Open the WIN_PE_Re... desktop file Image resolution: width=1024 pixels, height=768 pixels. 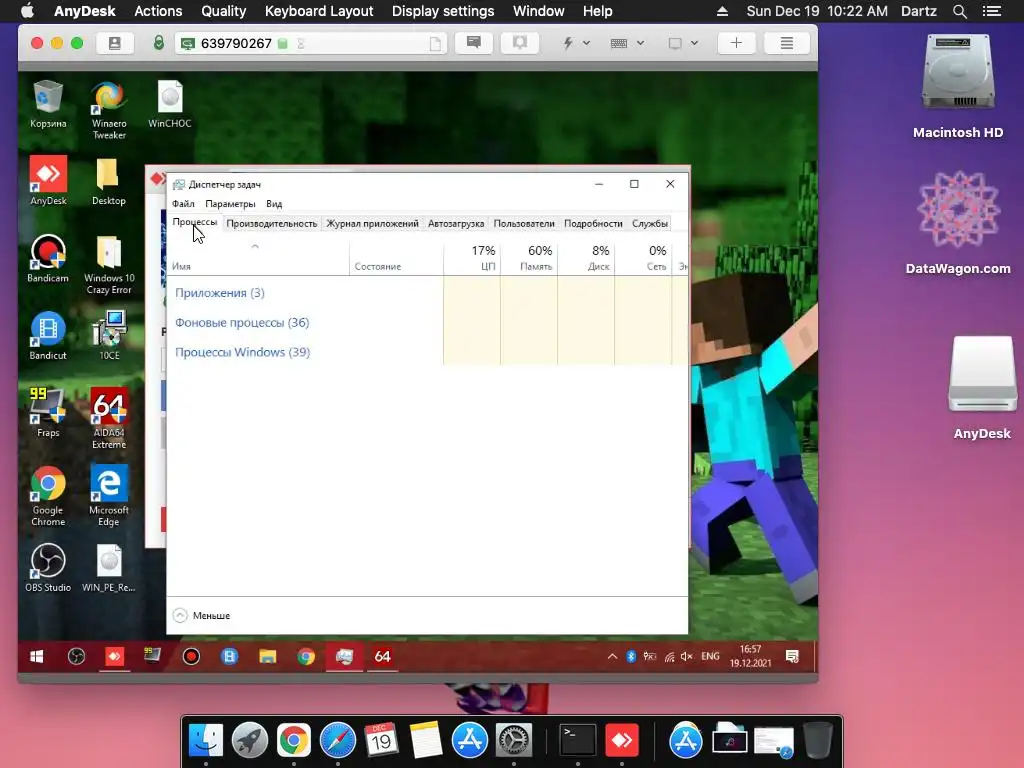(x=109, y=568)
